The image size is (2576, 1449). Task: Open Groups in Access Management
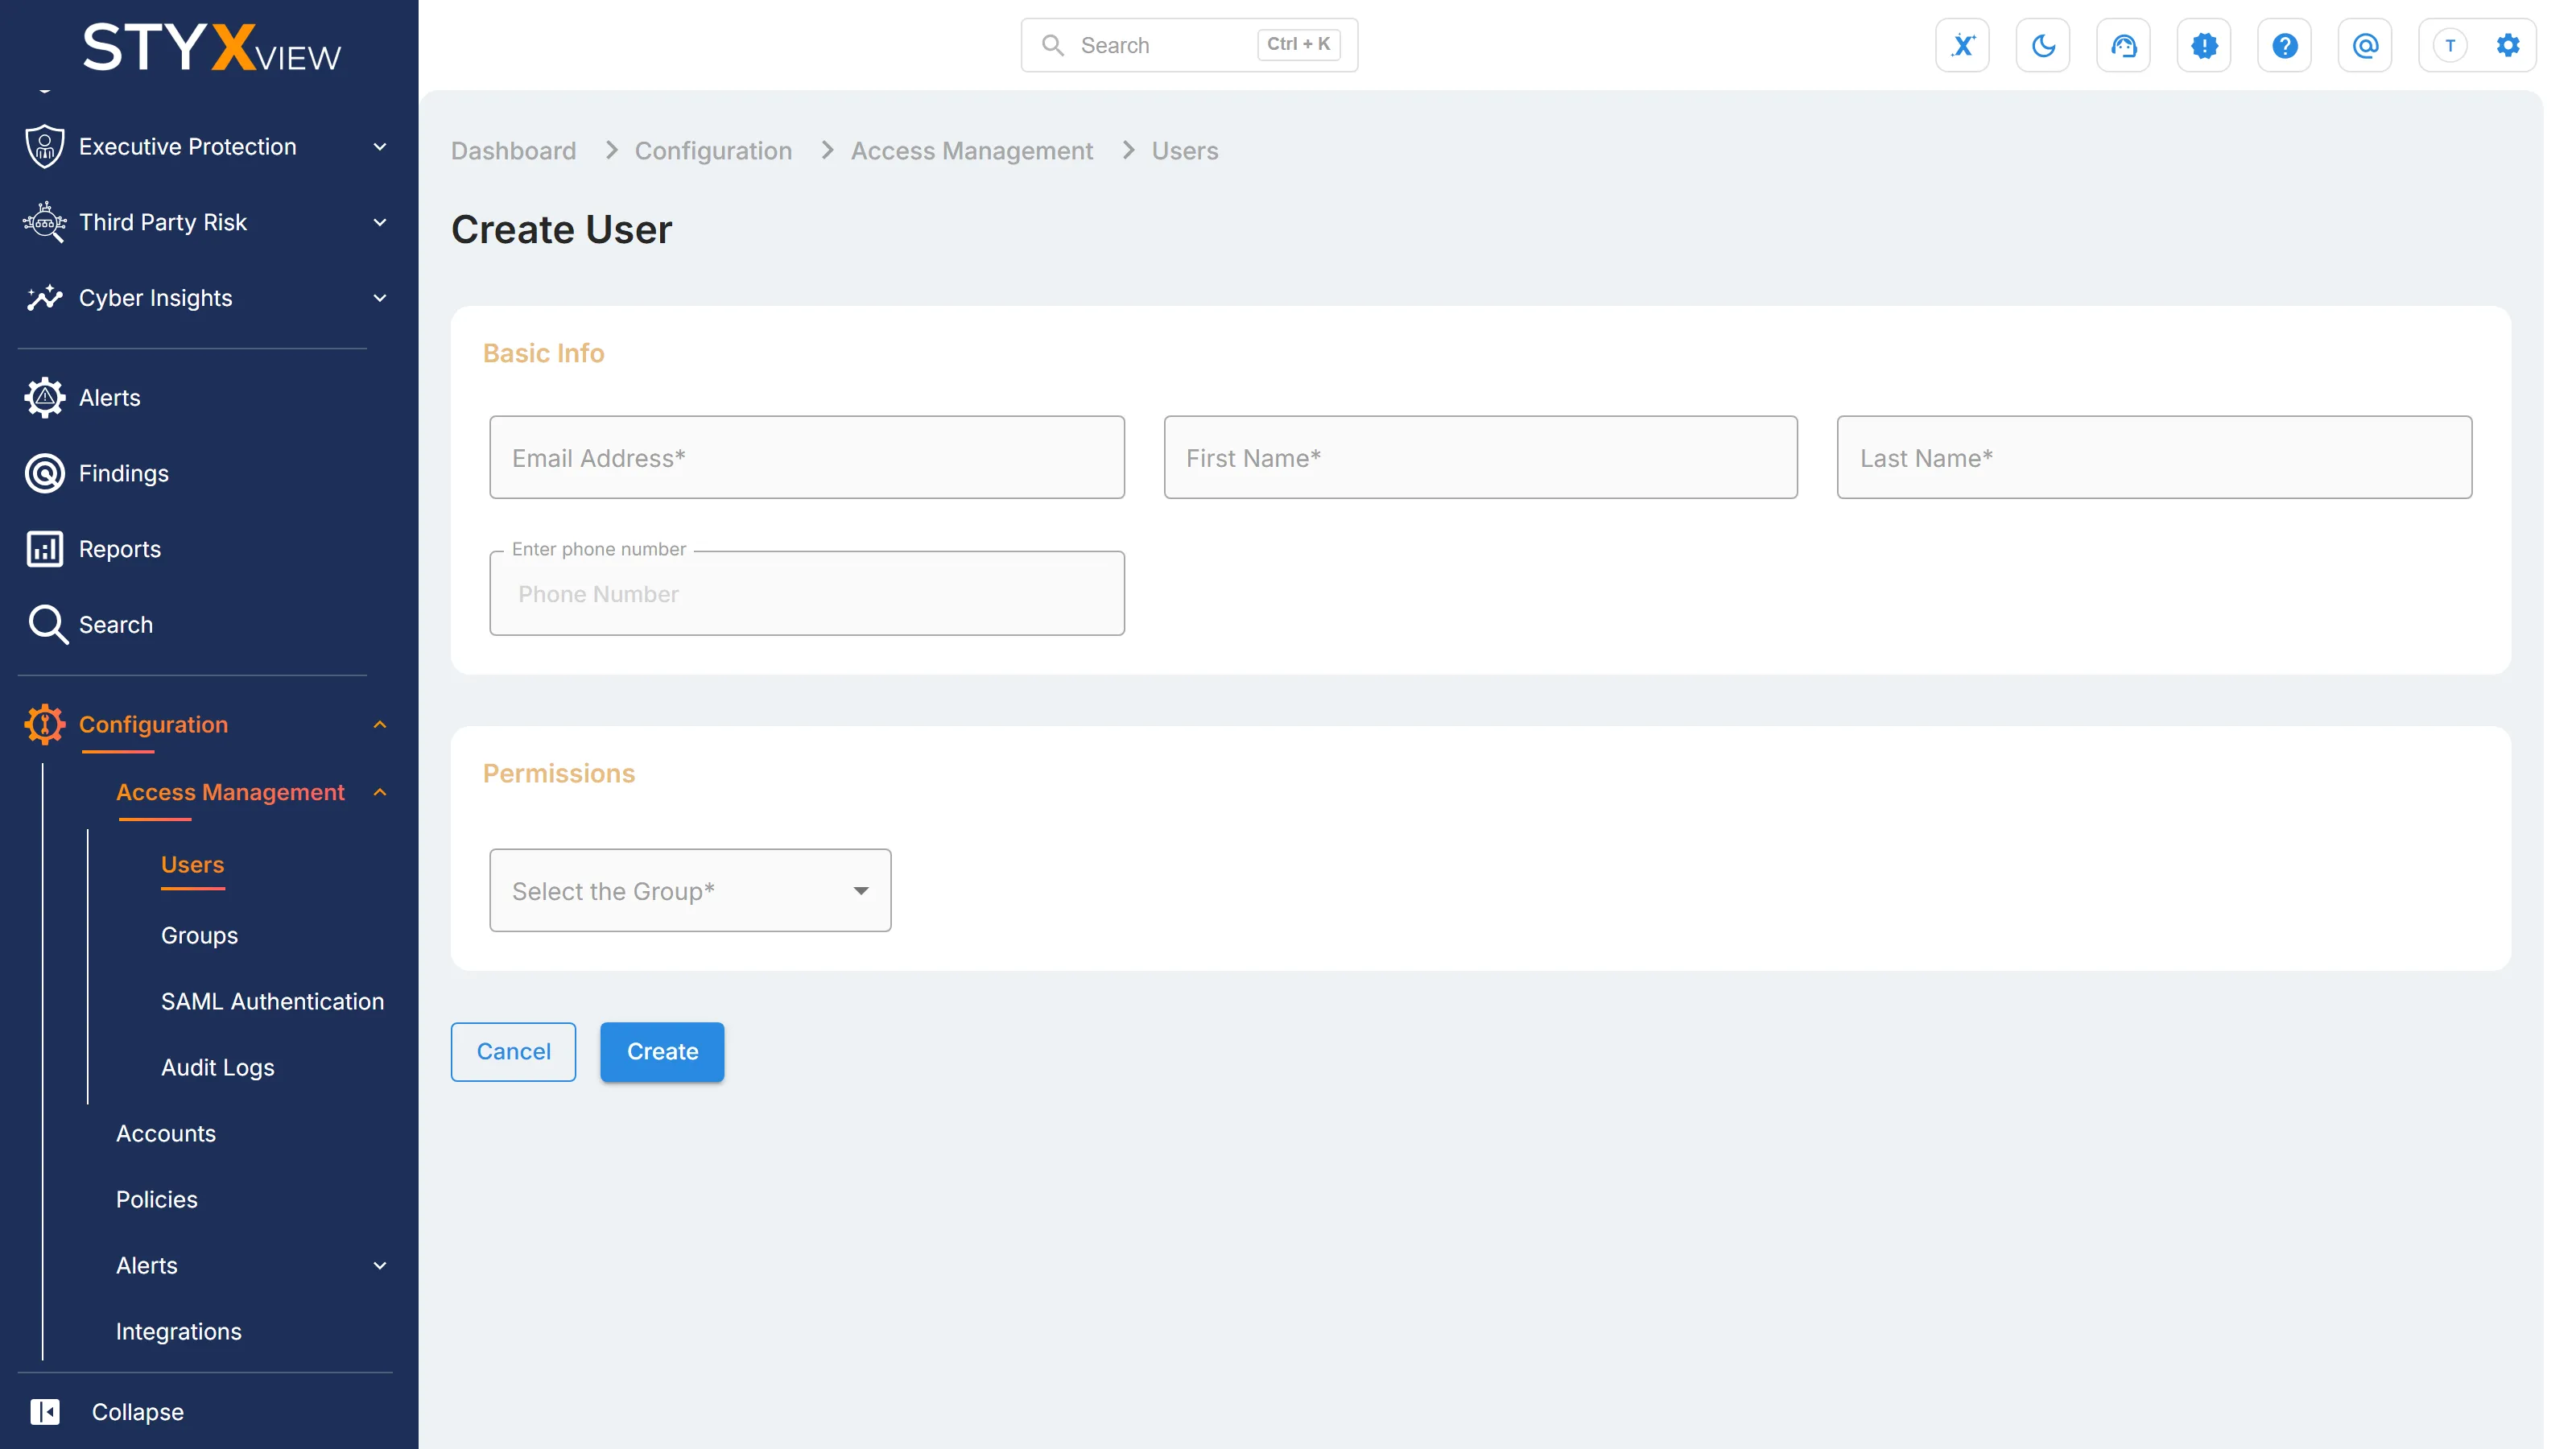(x=199, y=935)
